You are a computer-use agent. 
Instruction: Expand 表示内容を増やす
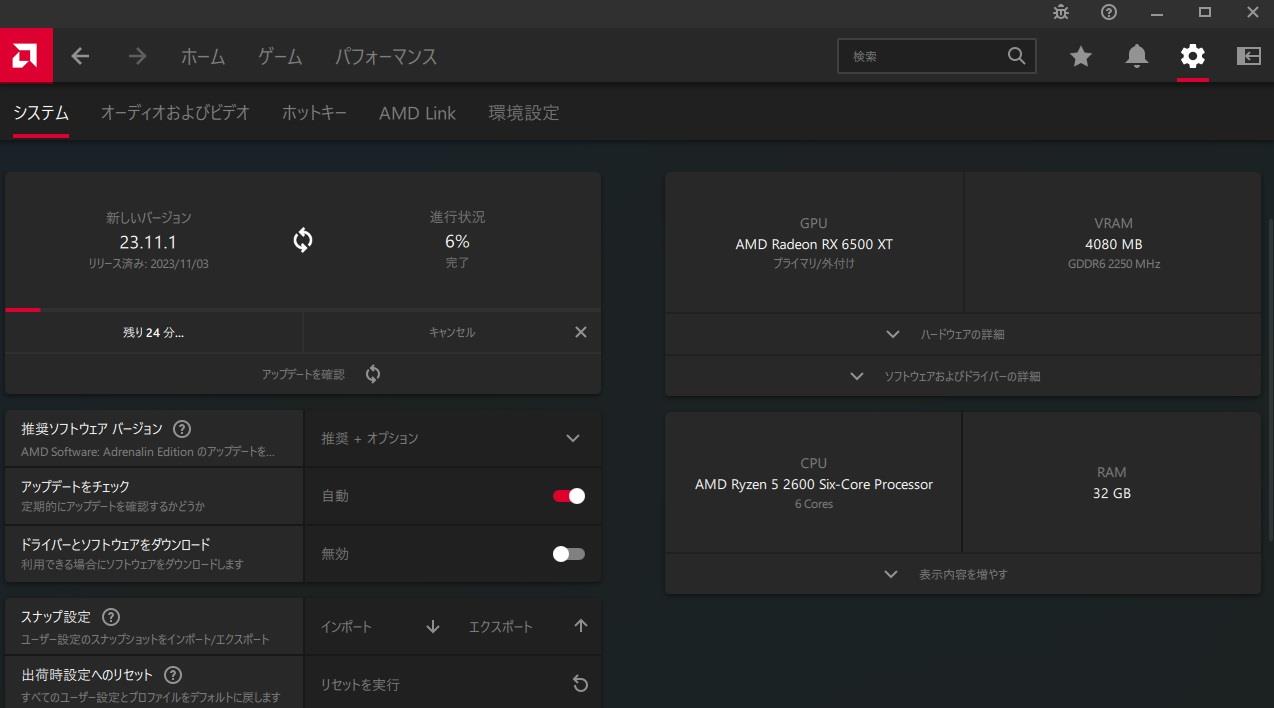[x=963, y=574]
